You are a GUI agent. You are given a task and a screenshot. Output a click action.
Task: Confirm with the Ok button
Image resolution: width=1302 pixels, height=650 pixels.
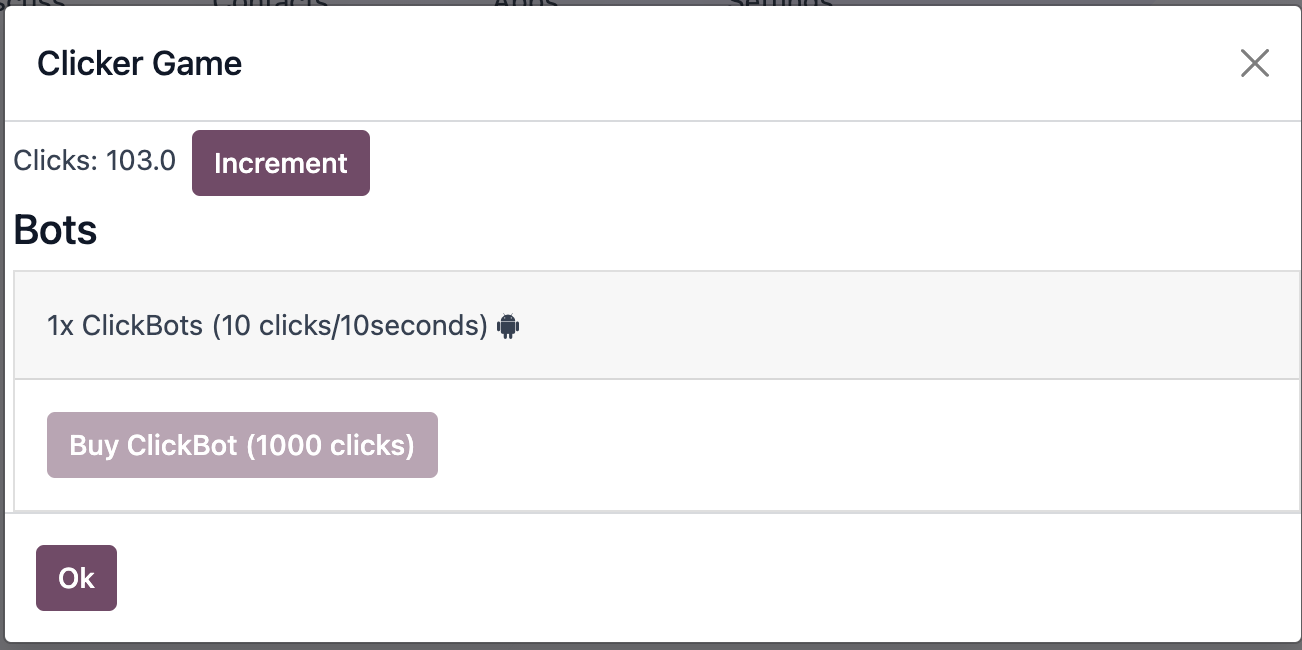tap(76, 578)
